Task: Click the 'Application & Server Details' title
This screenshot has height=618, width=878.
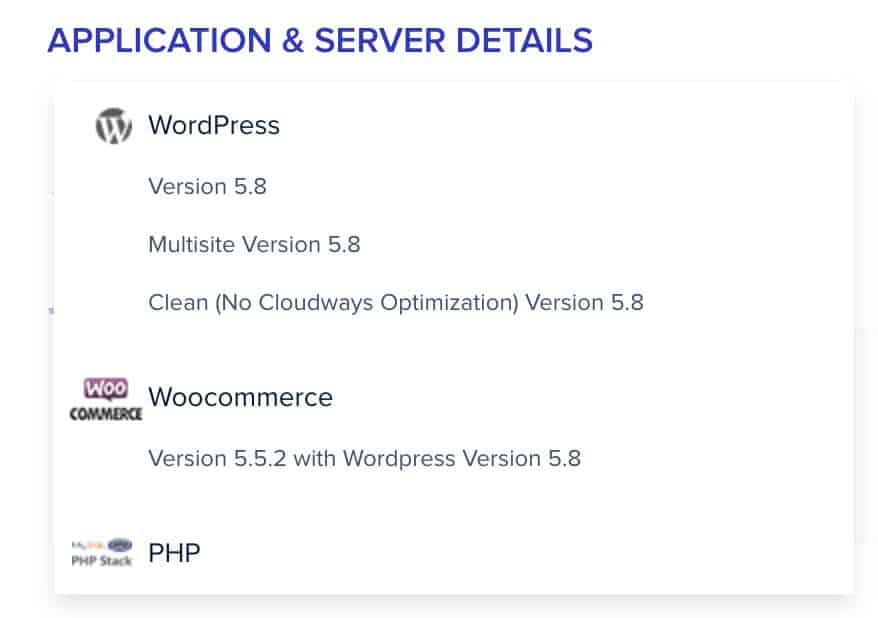Action: pyautogui.click(x=320, y=40)
